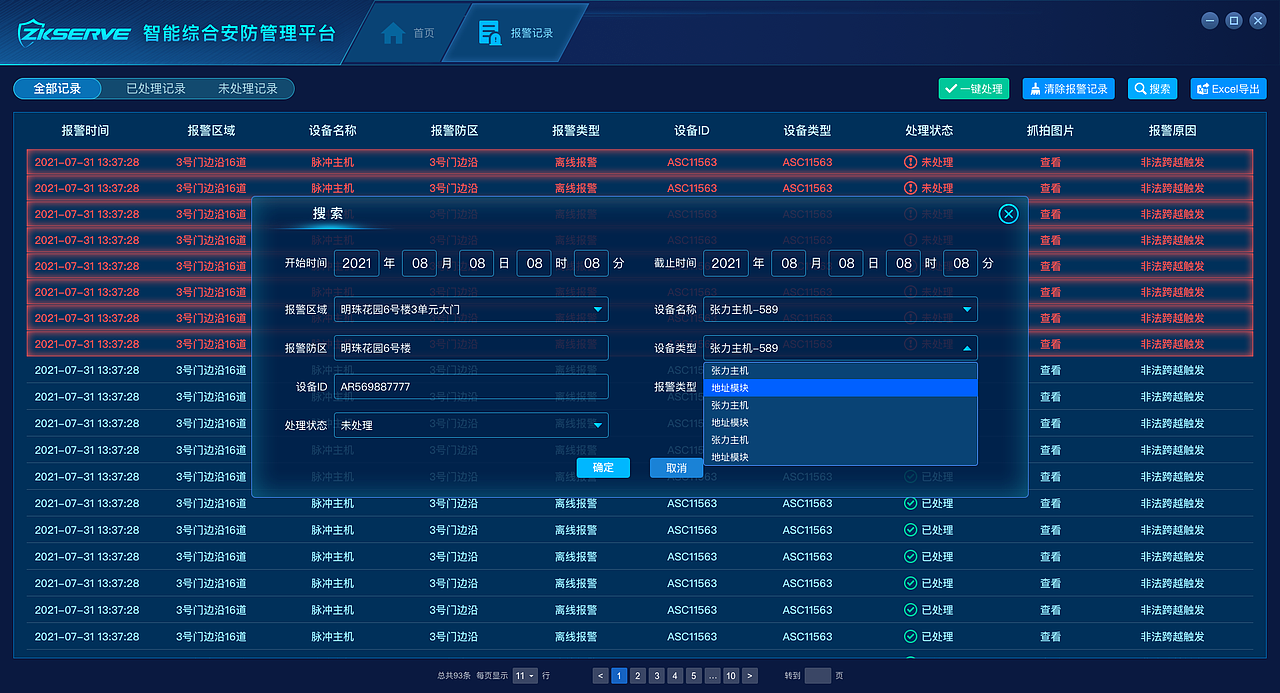Click the alarm record icon on 报警记录 tab
This screenshot has height=693, width=1280.
coord(489,31)
